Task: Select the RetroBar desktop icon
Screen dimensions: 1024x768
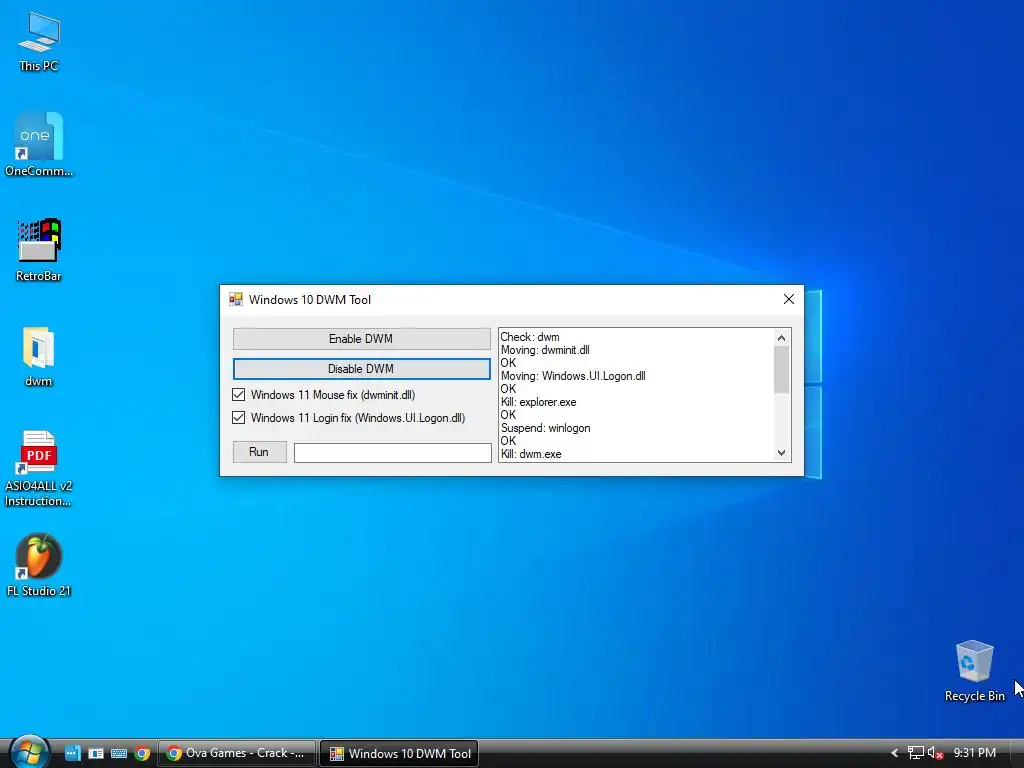Action: click(x=39, y=249)
